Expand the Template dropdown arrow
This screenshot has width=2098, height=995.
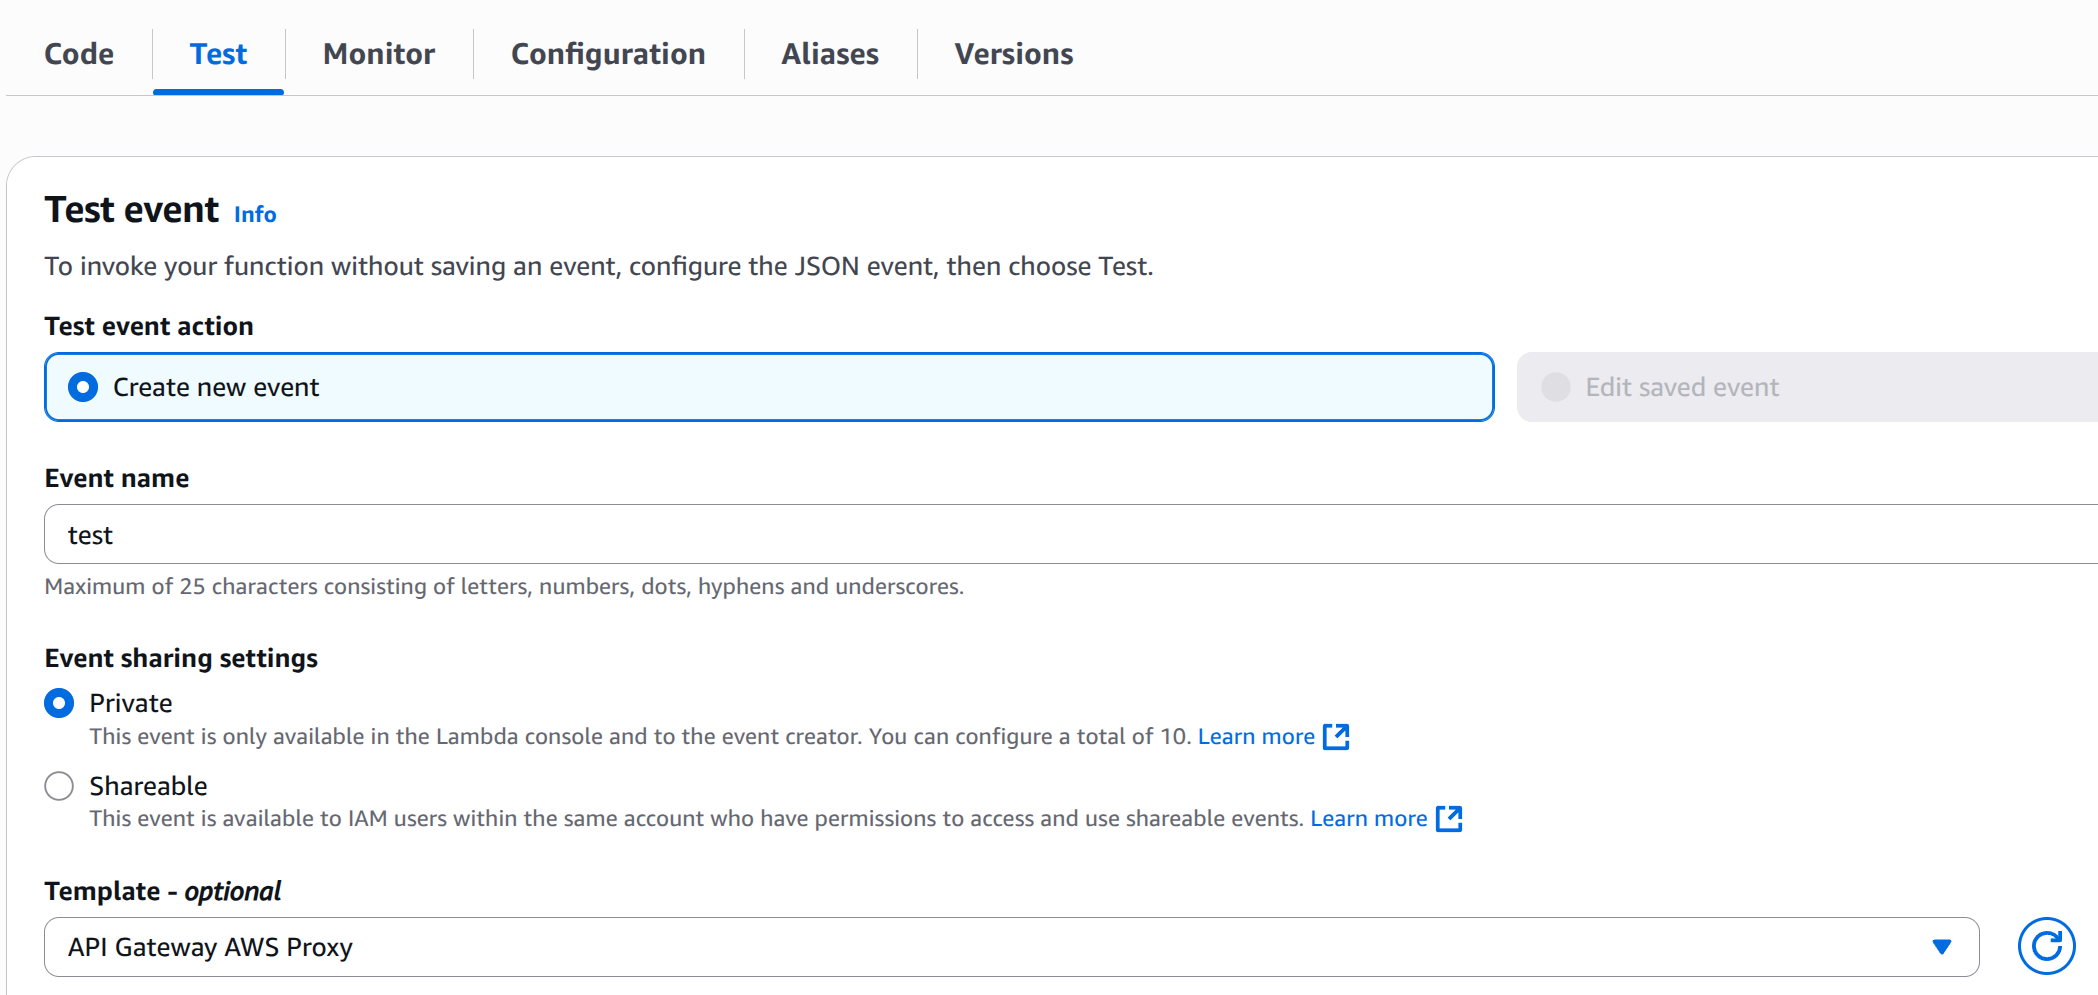click(x=1941, y=947)
